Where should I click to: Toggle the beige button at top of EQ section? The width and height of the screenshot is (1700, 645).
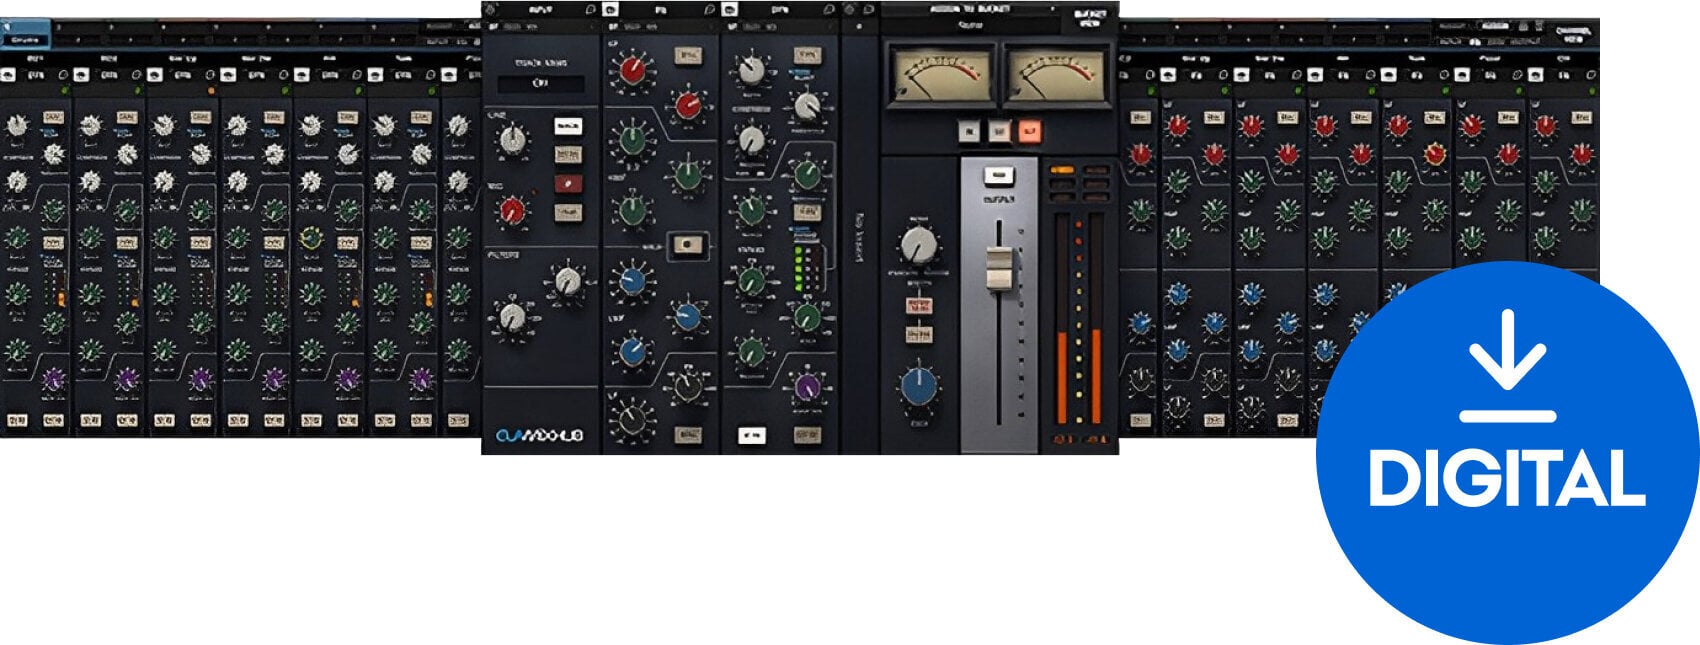[688, 55]
